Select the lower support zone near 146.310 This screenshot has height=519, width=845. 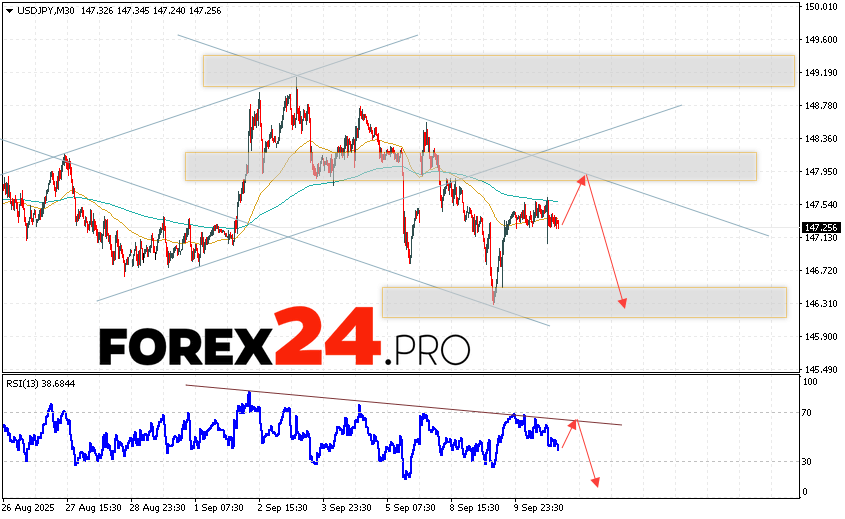point(584,302)
